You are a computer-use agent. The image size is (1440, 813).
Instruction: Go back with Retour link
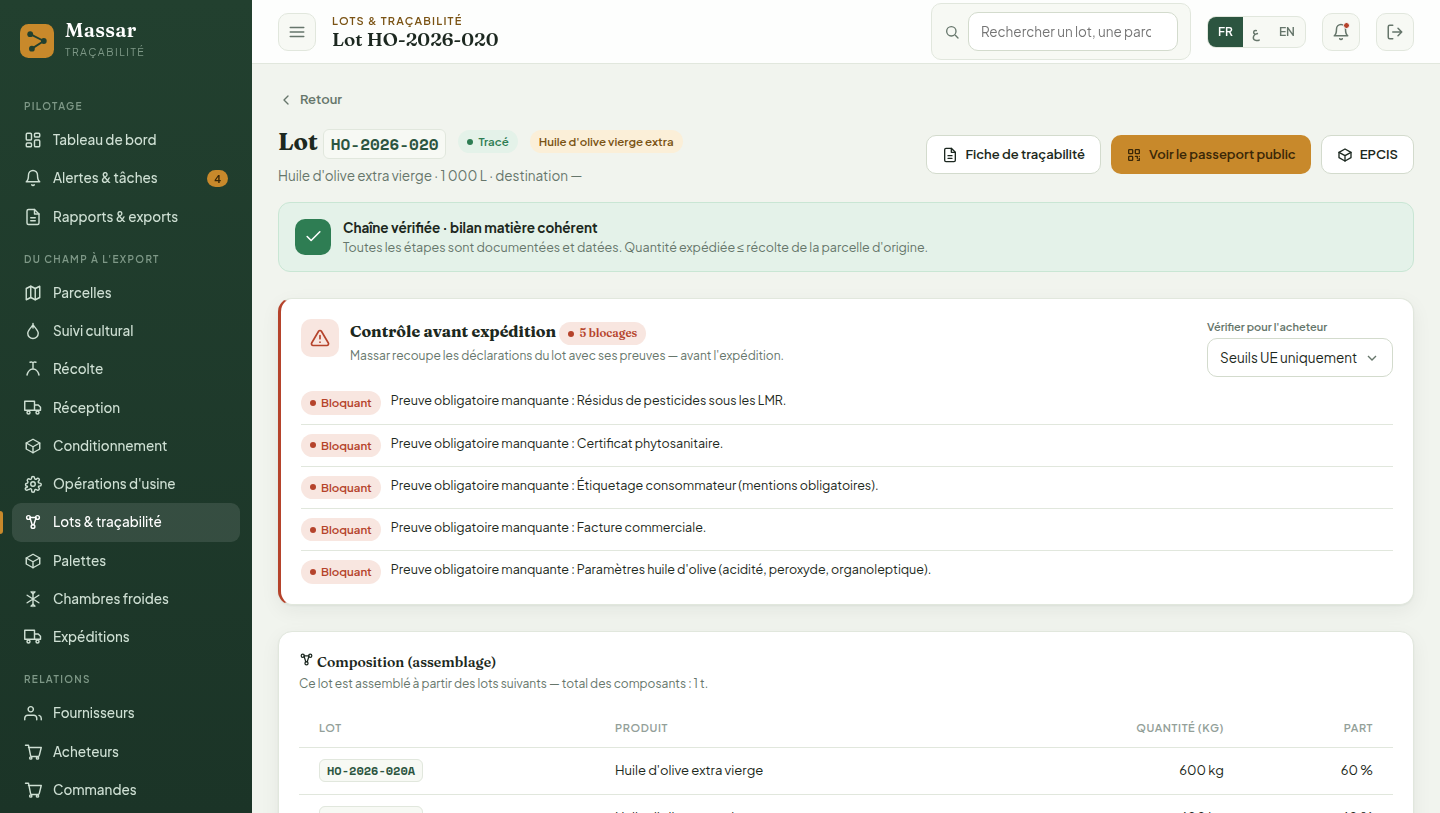coord(312,100)
